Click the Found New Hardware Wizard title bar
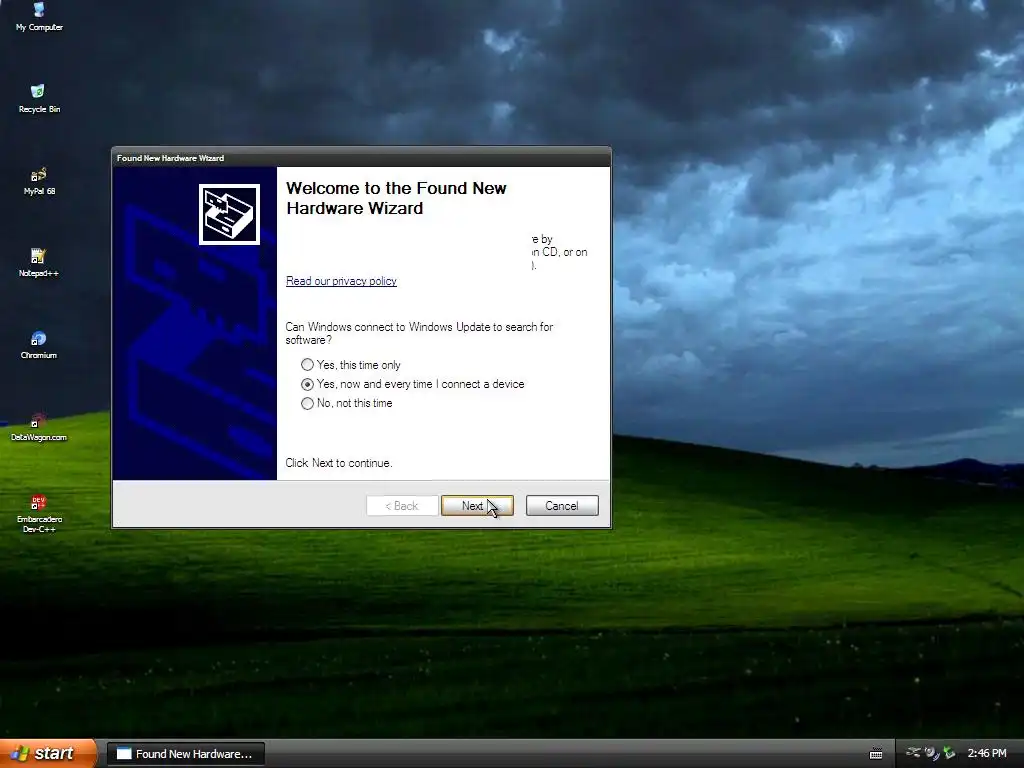 point(361,157)
